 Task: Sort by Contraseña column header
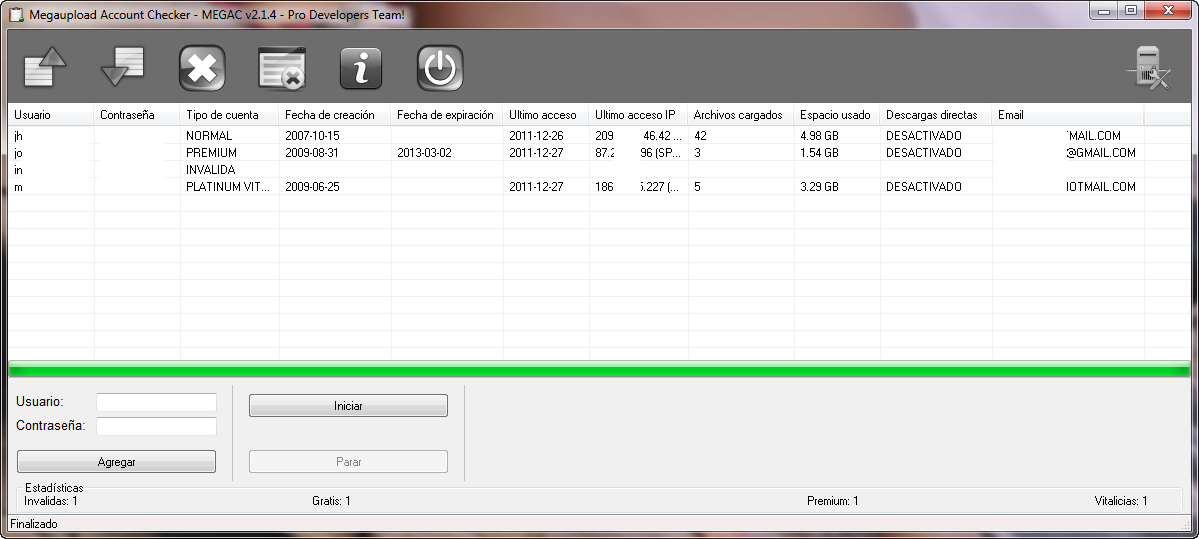[x=137, y=115]
